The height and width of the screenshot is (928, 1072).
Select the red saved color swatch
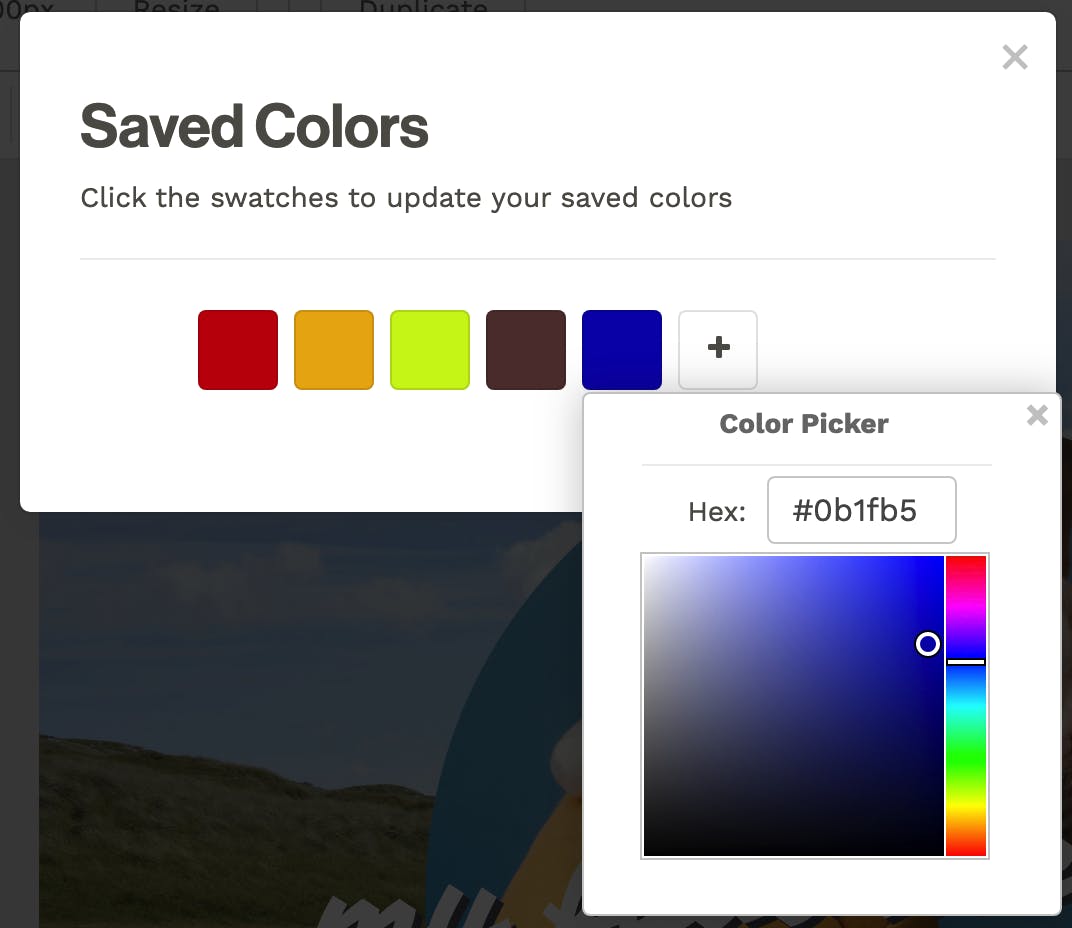(237, 349)
